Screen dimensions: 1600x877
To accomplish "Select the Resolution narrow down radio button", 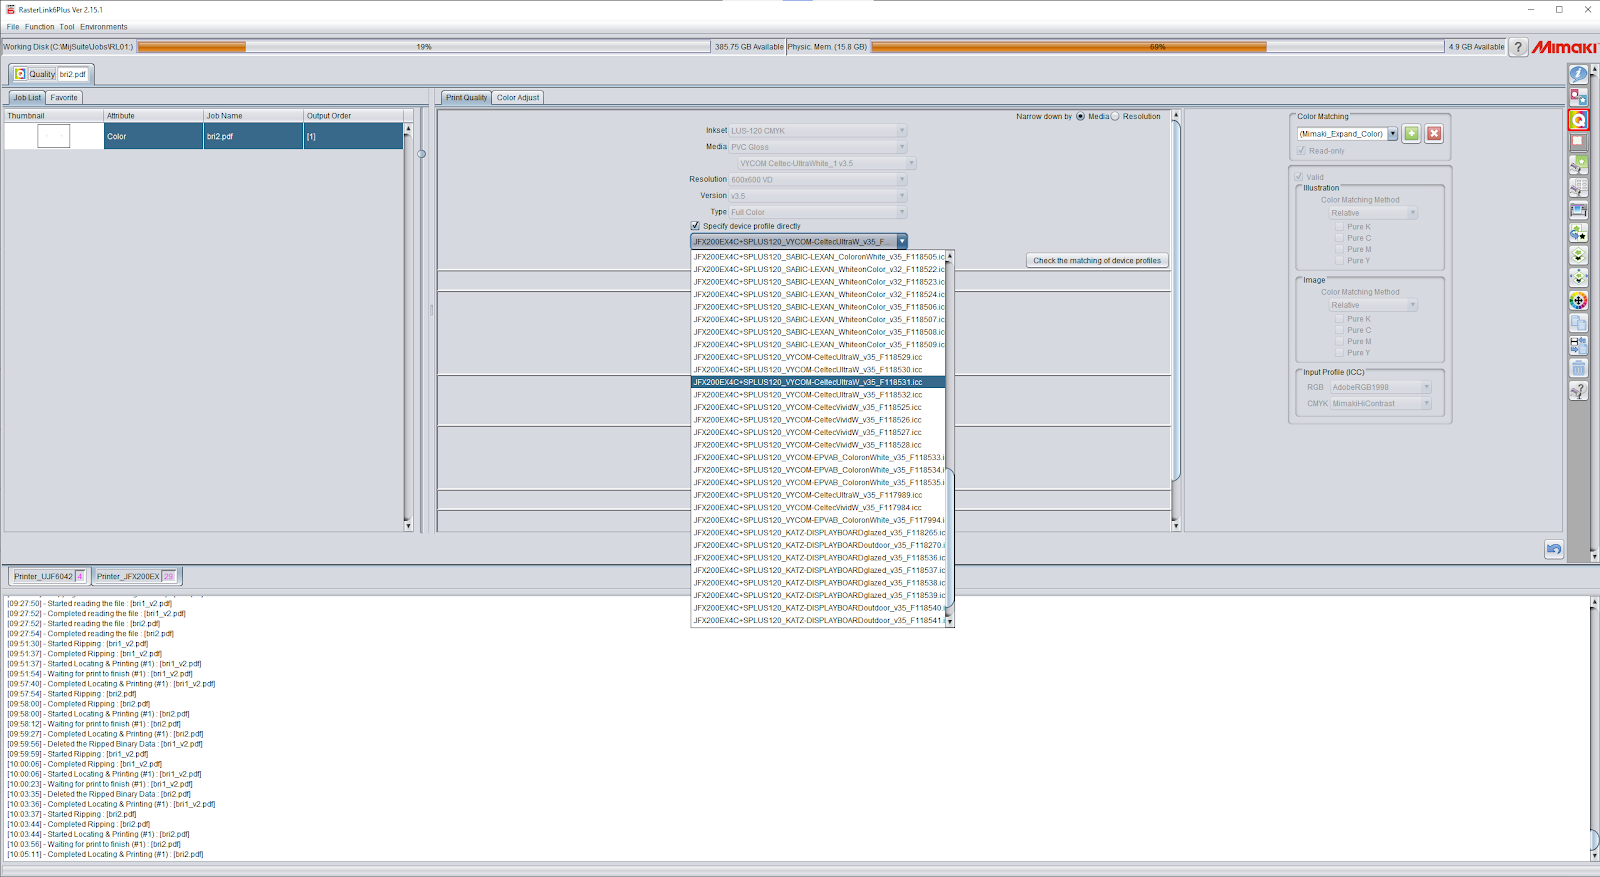I will point(1115,116).
